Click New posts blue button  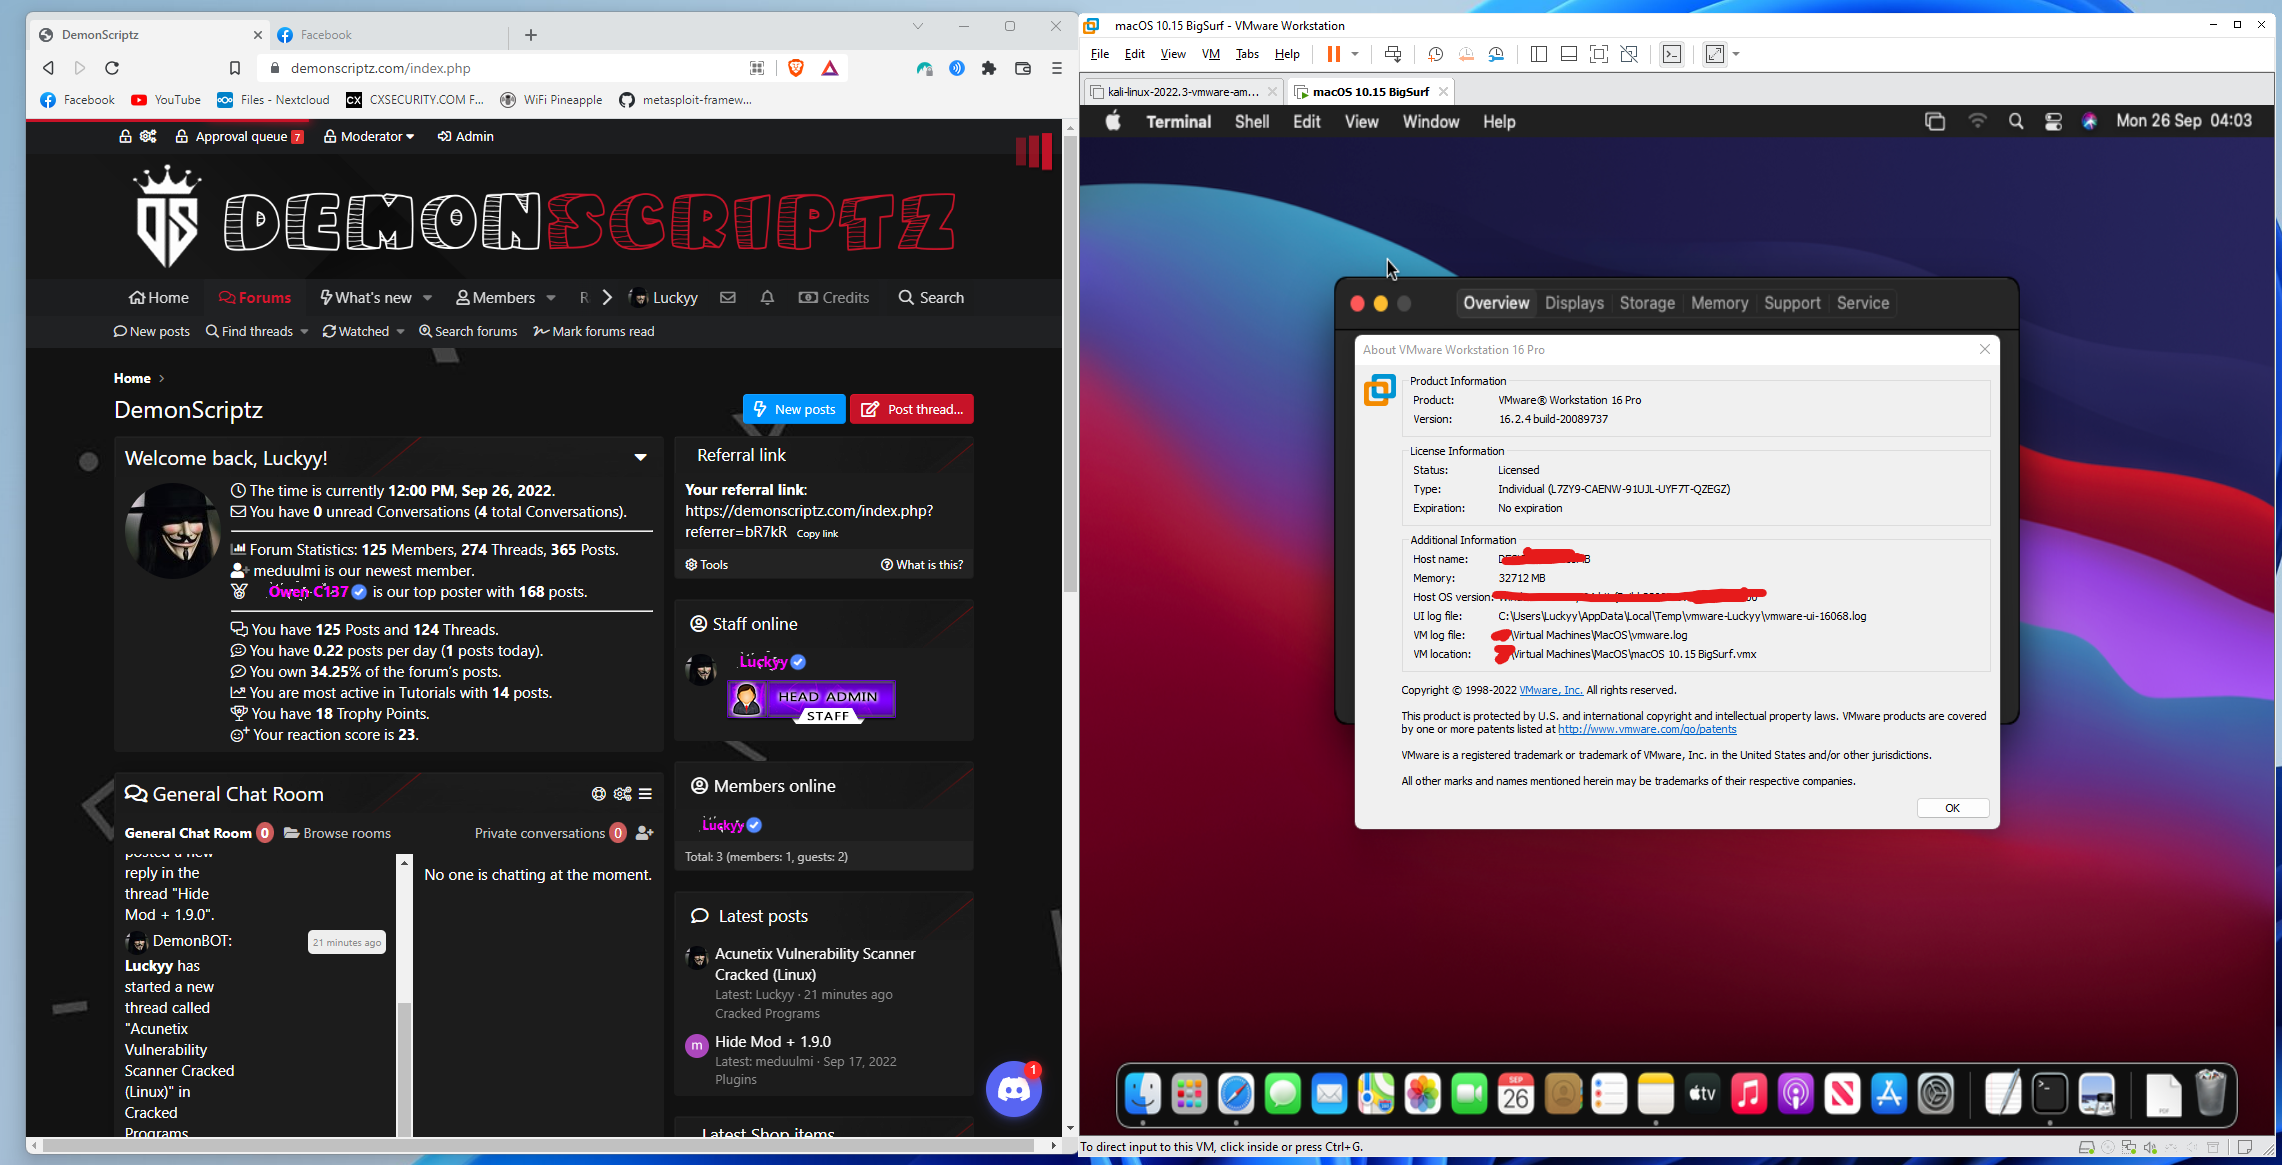(794, 409)
